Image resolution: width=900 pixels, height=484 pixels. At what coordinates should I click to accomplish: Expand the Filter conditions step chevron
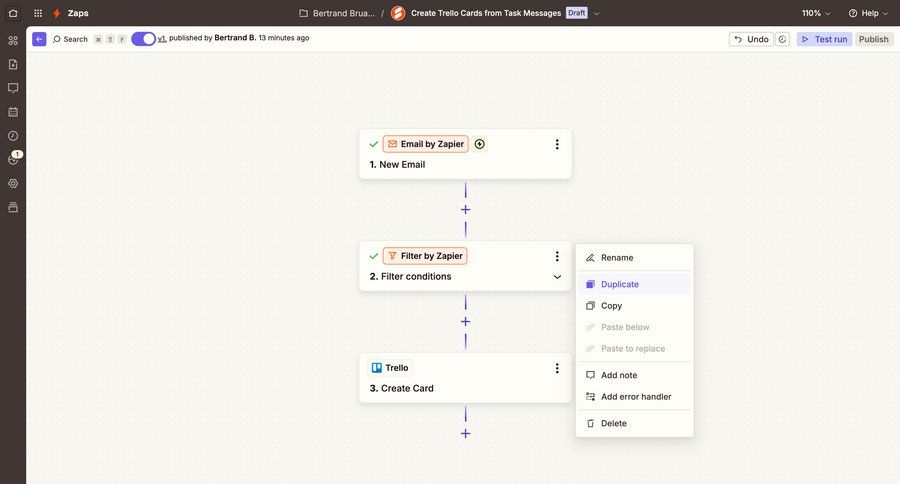557,277
